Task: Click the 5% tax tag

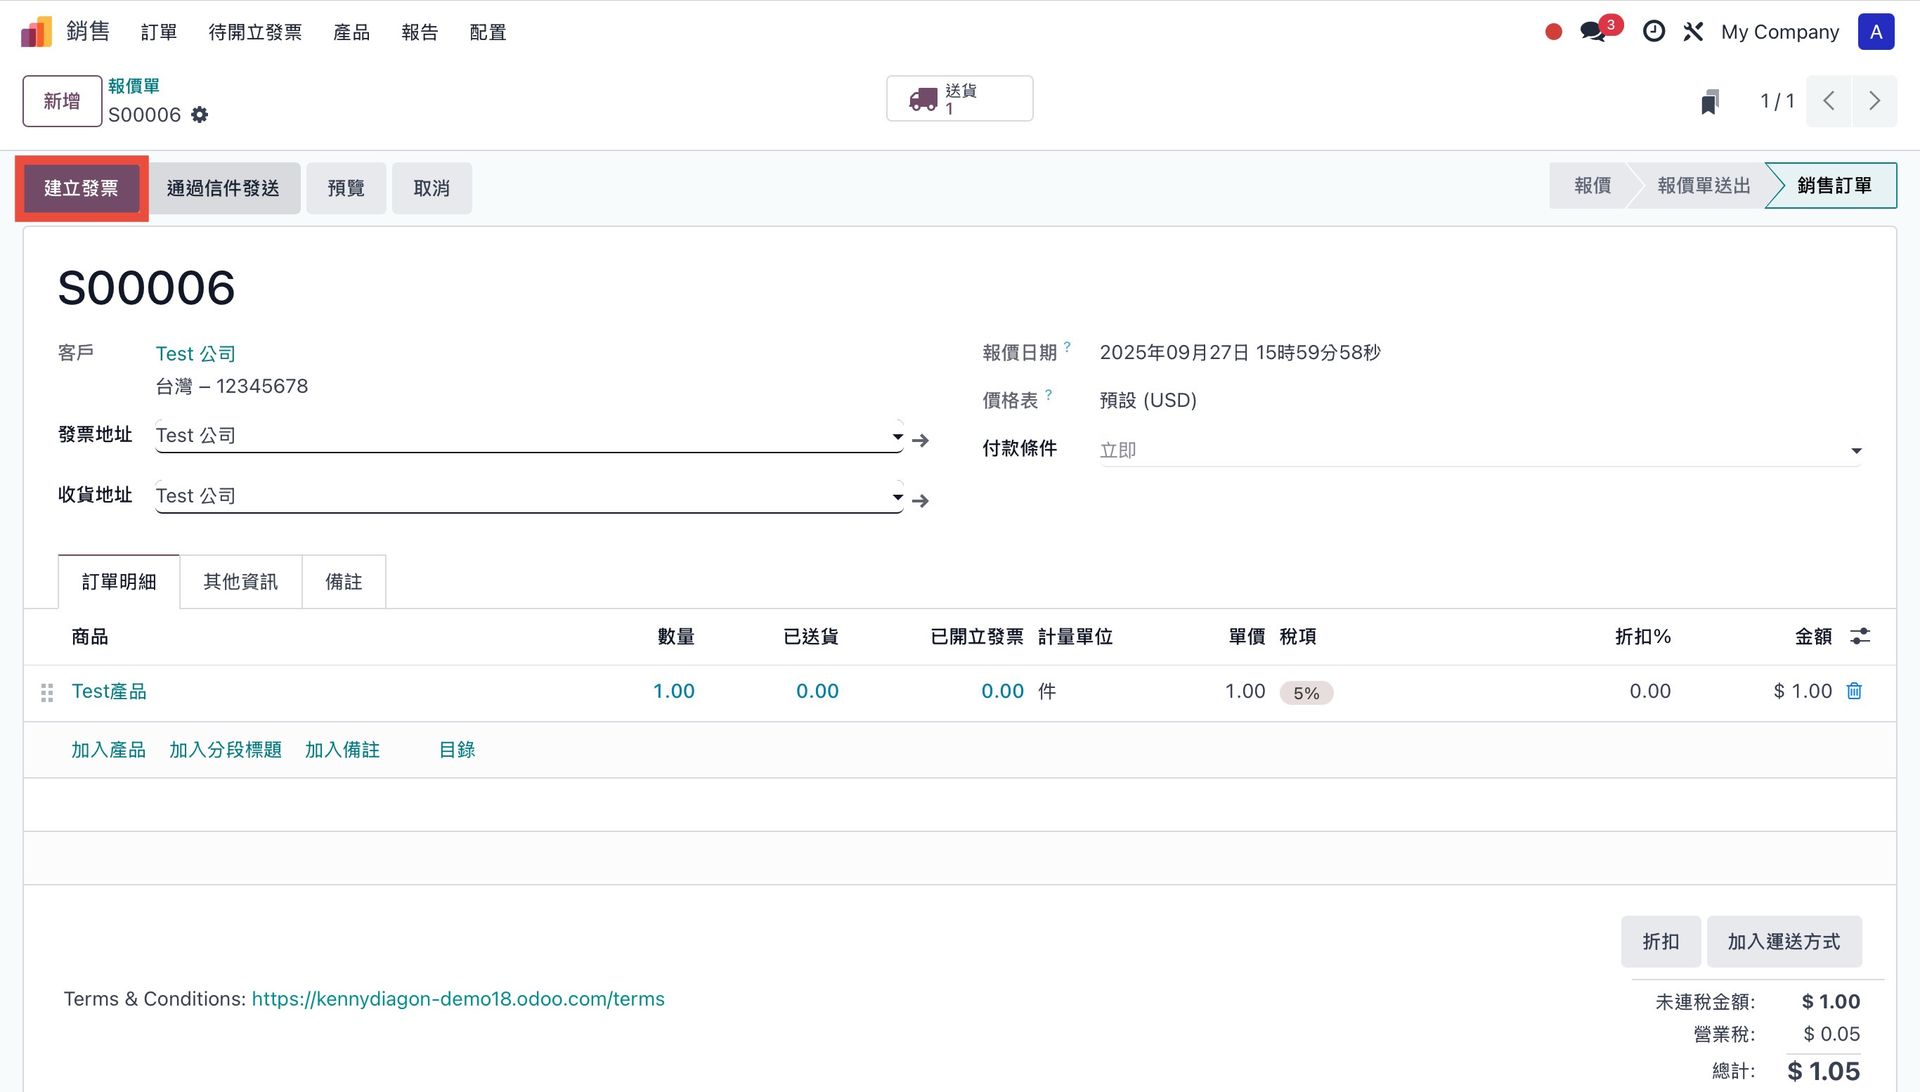Action: pos(1306,693)
